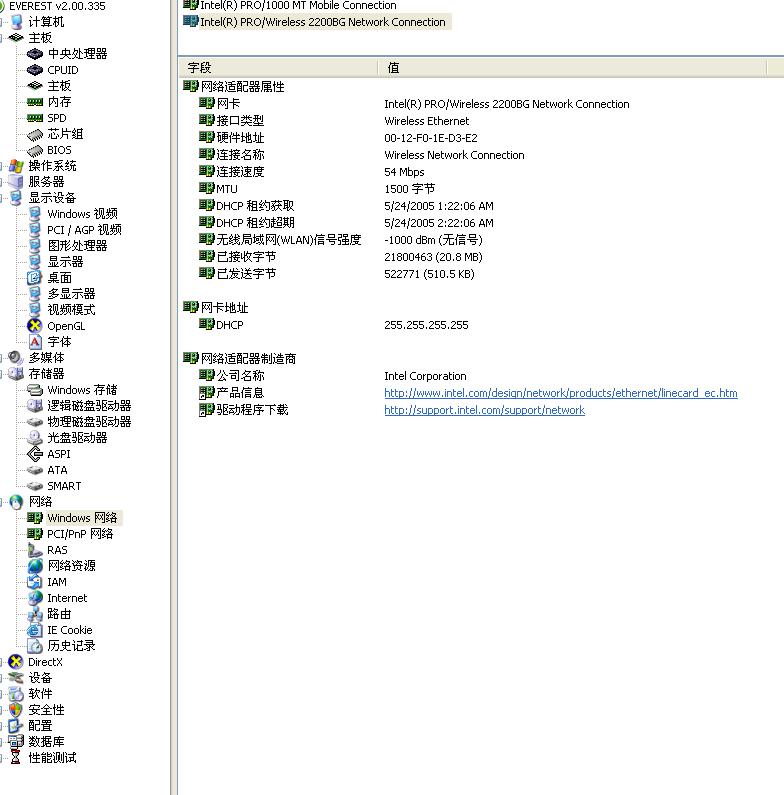Click the 硬件地址 value 00-12-F0-1E-D3-E2
Viewport: 784px width, 795px height.
[x=431, y=138]
